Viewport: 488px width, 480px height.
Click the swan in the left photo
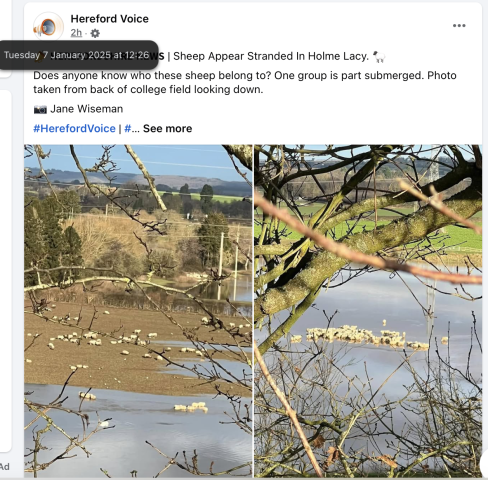pos(104,424)
